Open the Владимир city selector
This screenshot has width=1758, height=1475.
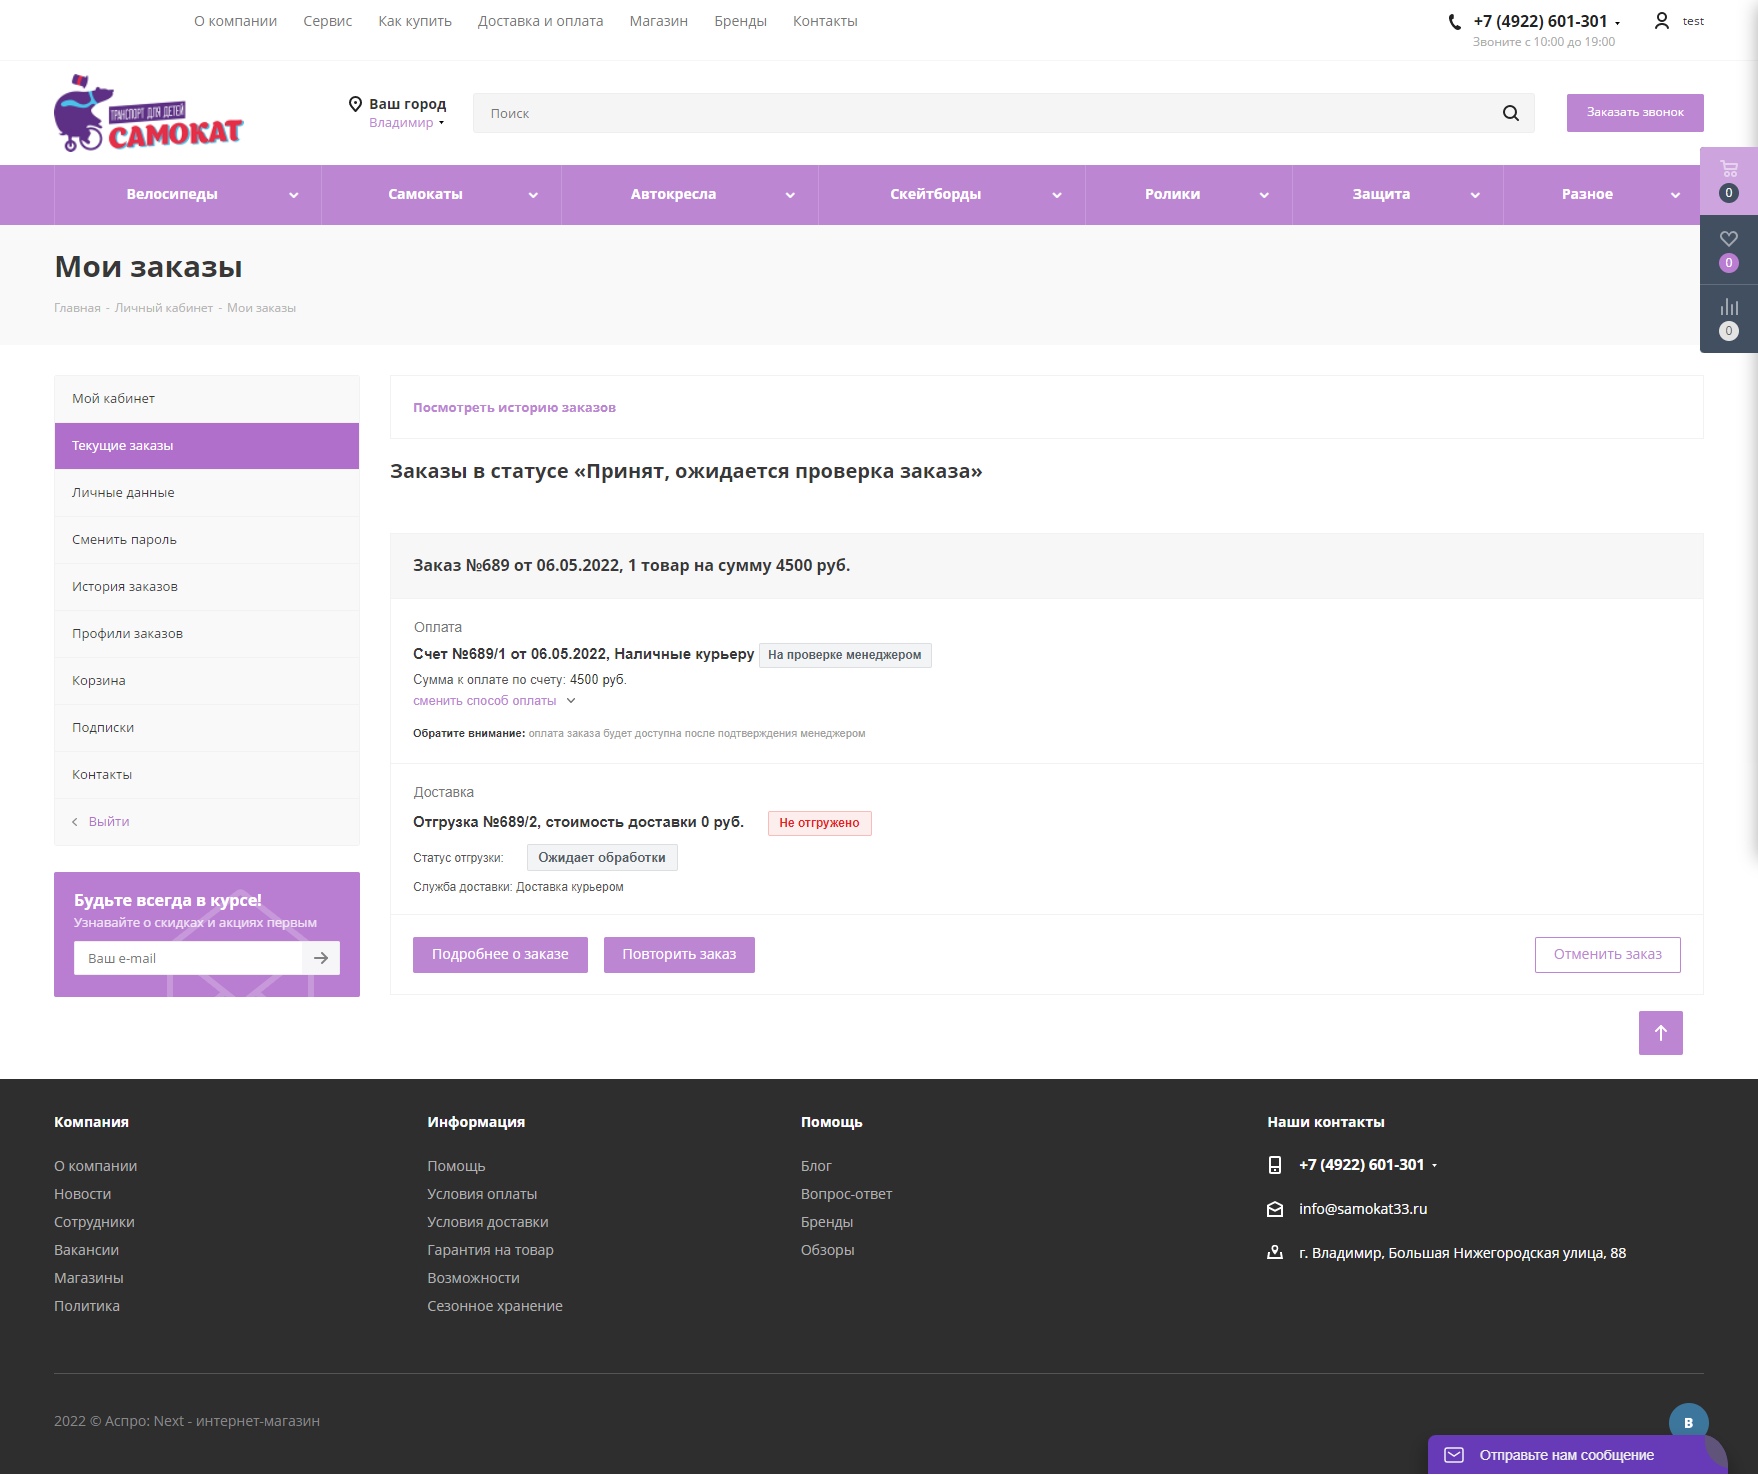point(406,123)
